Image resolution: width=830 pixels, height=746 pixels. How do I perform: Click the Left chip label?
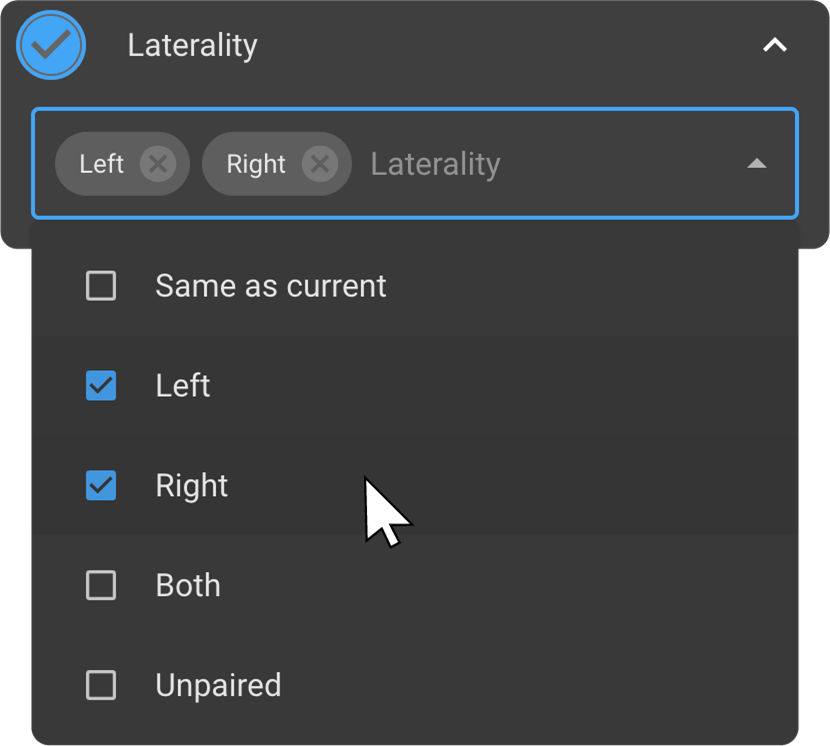click(x=101, y=163)
